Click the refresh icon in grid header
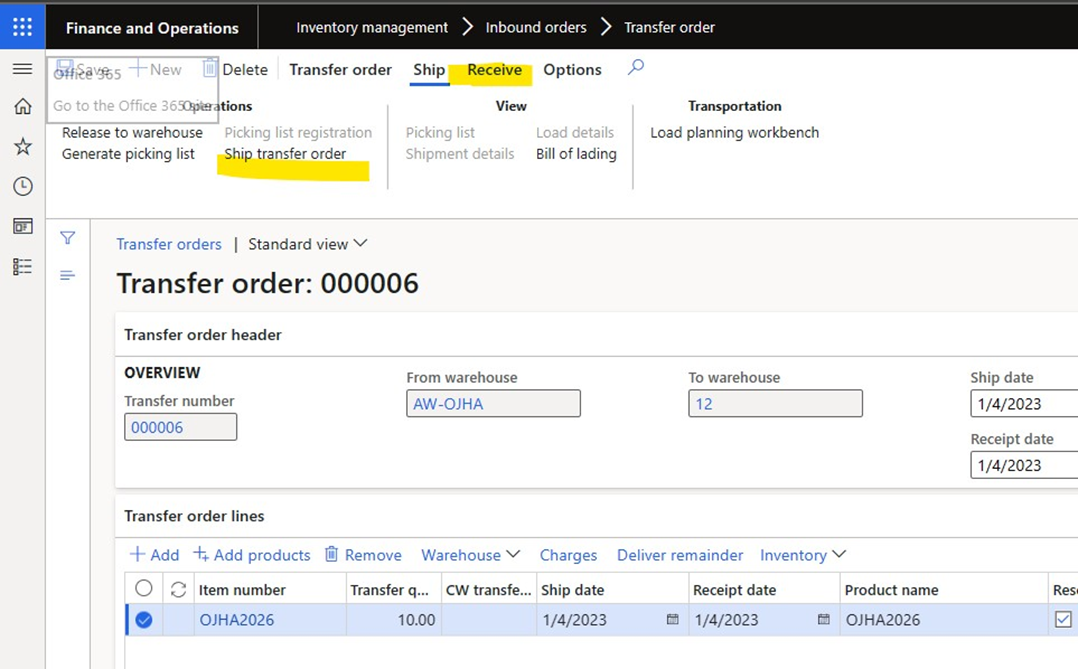The image size is (1078, 669). click(179, 590)
